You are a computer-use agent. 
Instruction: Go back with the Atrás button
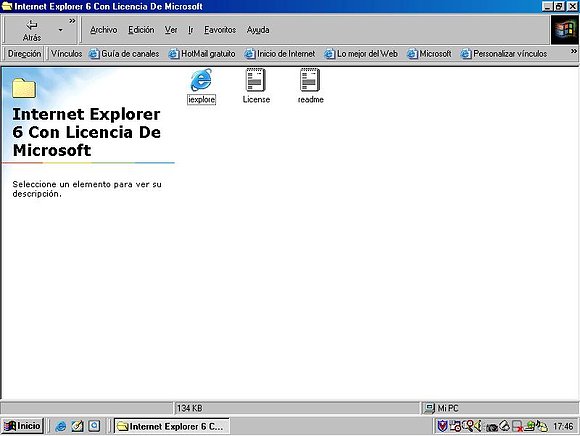point(32,30)
